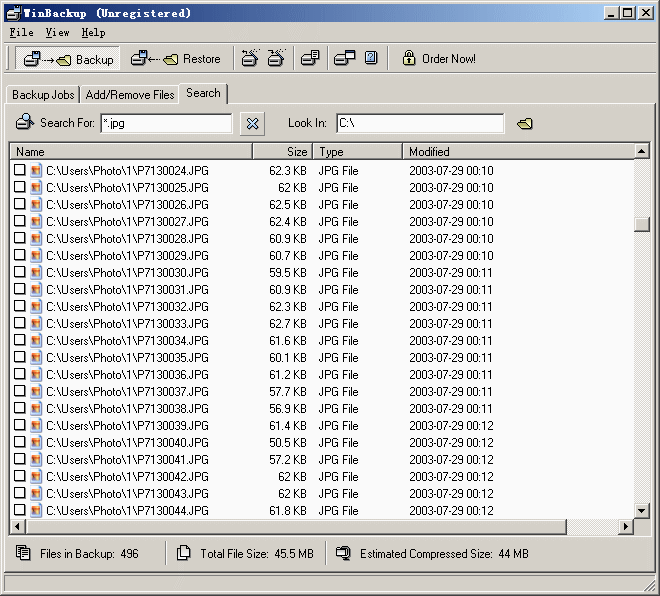This screenshot has height=596, width=660.
Task: Click the size value 62.5 KB
Action: pos(287,205)
